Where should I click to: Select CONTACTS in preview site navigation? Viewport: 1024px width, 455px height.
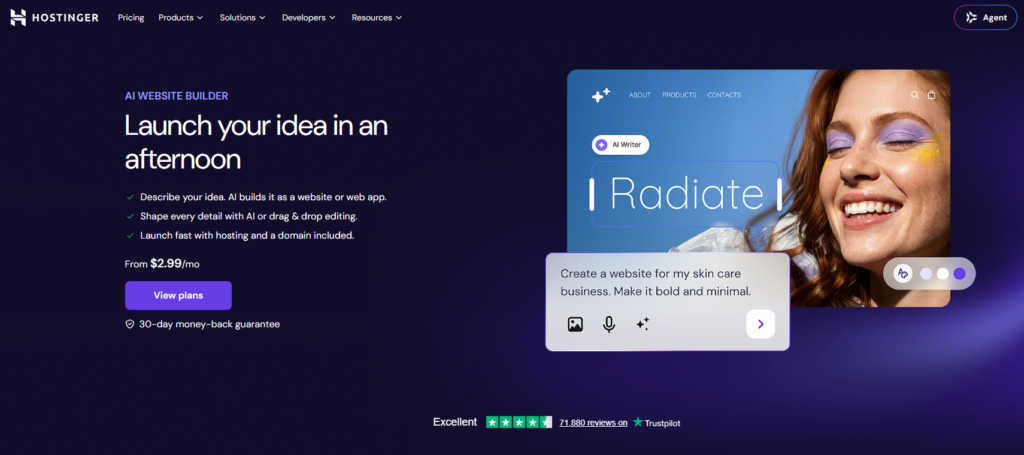click(x=724, y=95)
